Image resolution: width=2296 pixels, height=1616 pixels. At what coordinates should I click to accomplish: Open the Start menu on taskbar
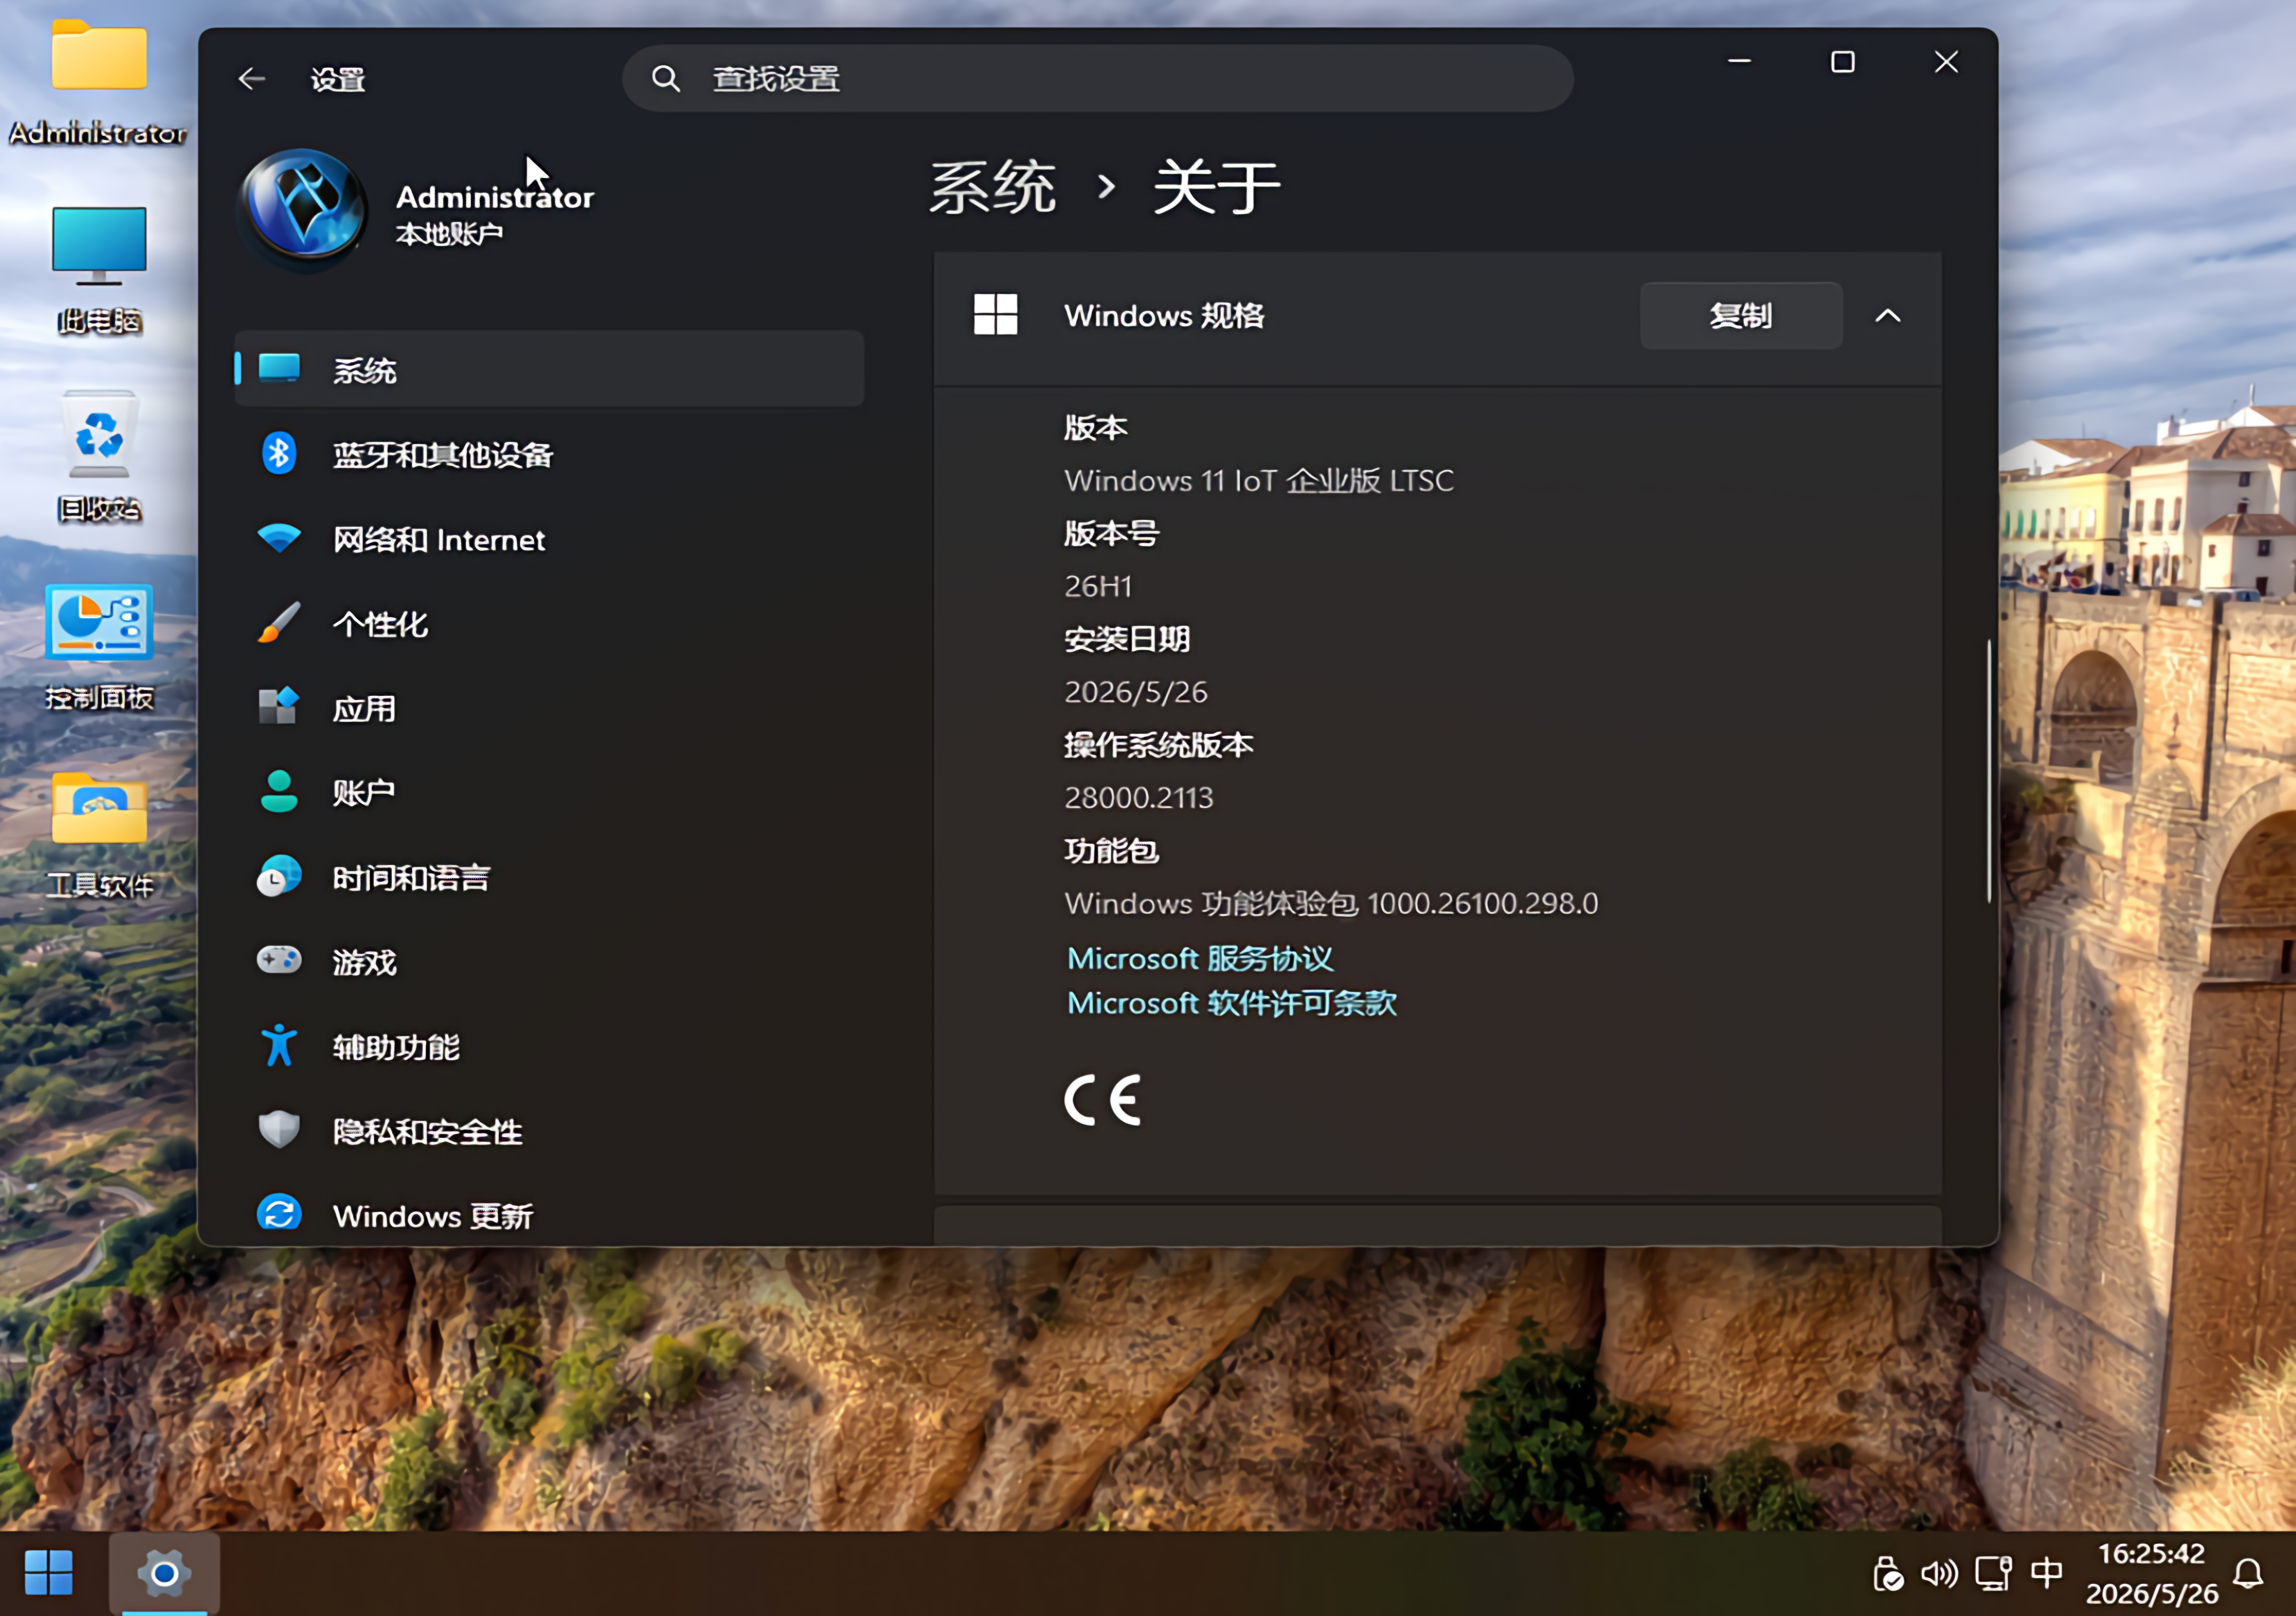49,1574
